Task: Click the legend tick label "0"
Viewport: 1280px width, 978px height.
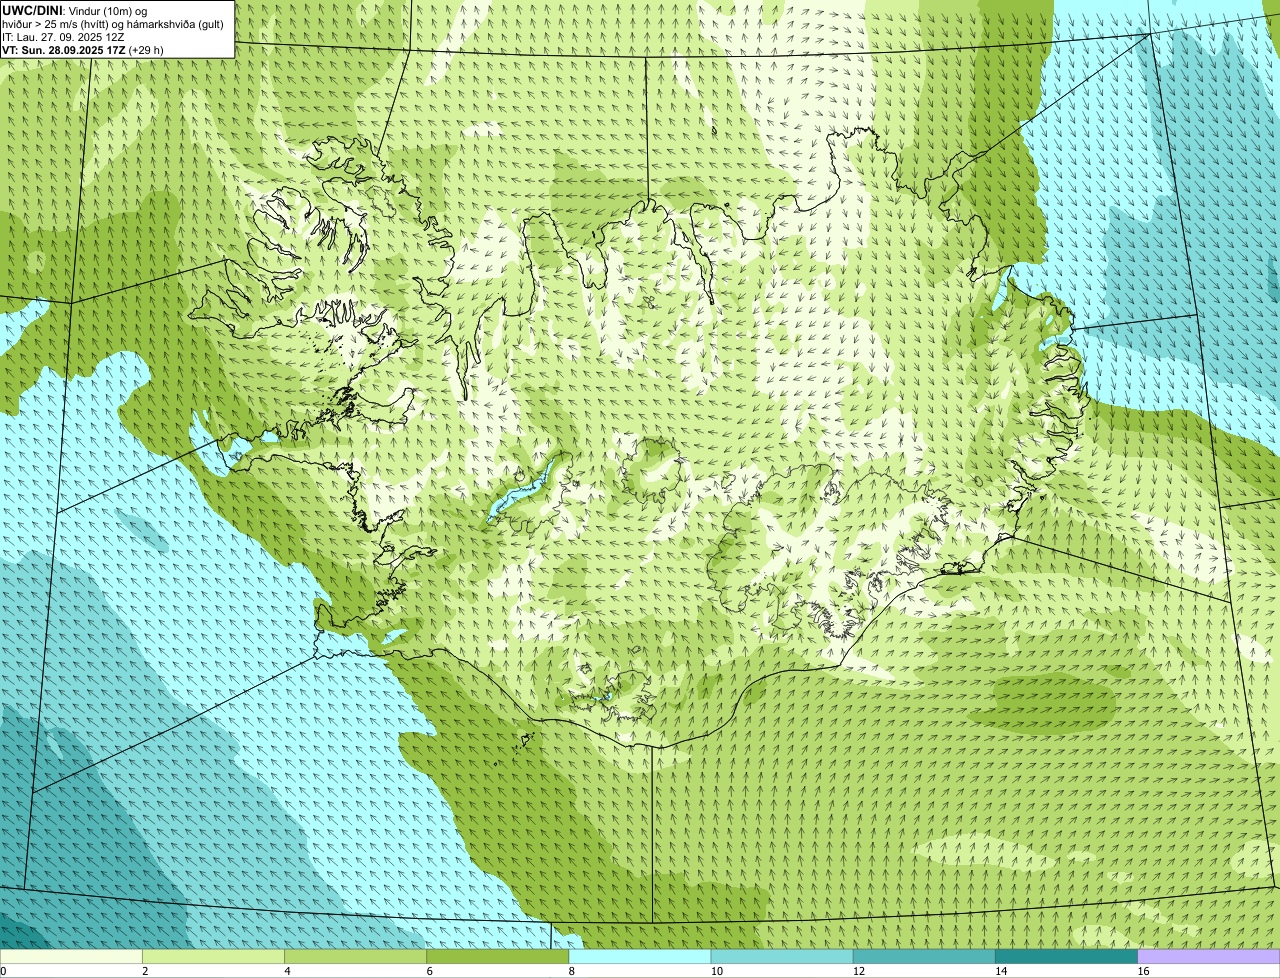Action: coord(4,971)
